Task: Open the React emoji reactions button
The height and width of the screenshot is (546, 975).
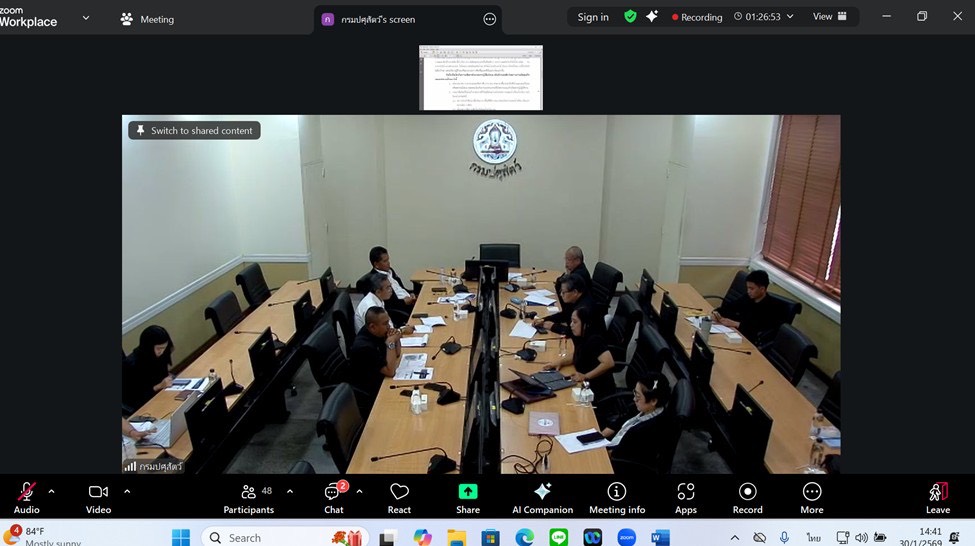Action: (399, 497)
